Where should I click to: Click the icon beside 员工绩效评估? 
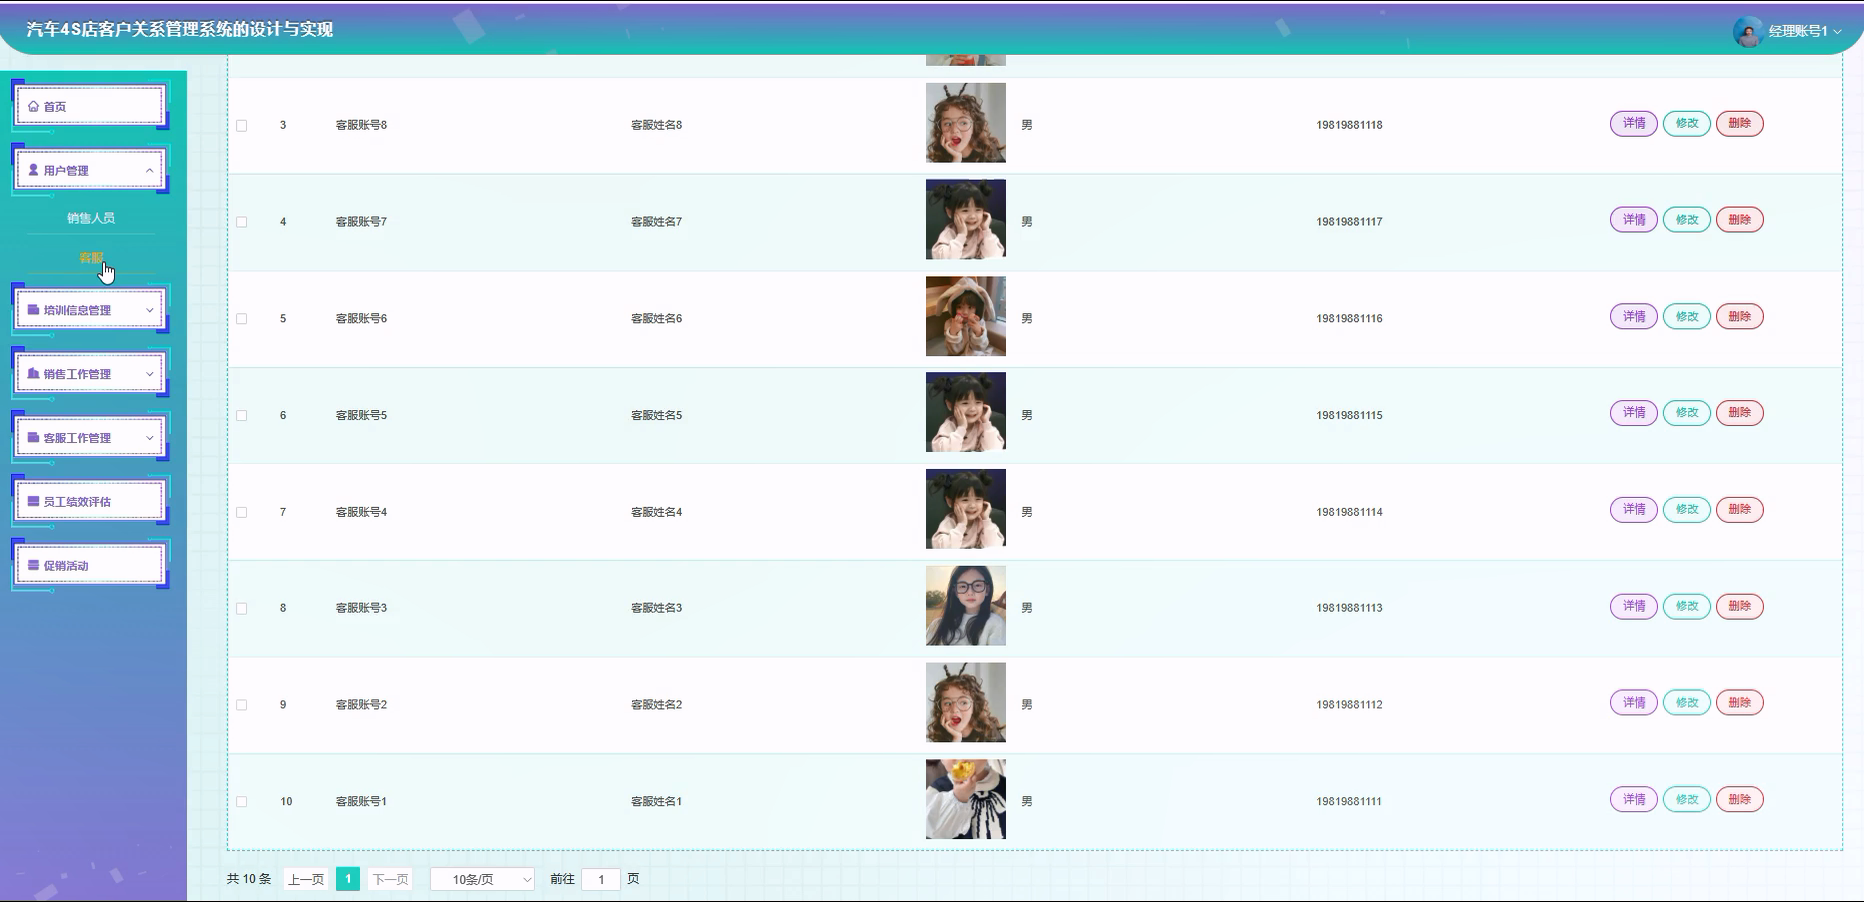pyautogui.click(x=33, y=502)
